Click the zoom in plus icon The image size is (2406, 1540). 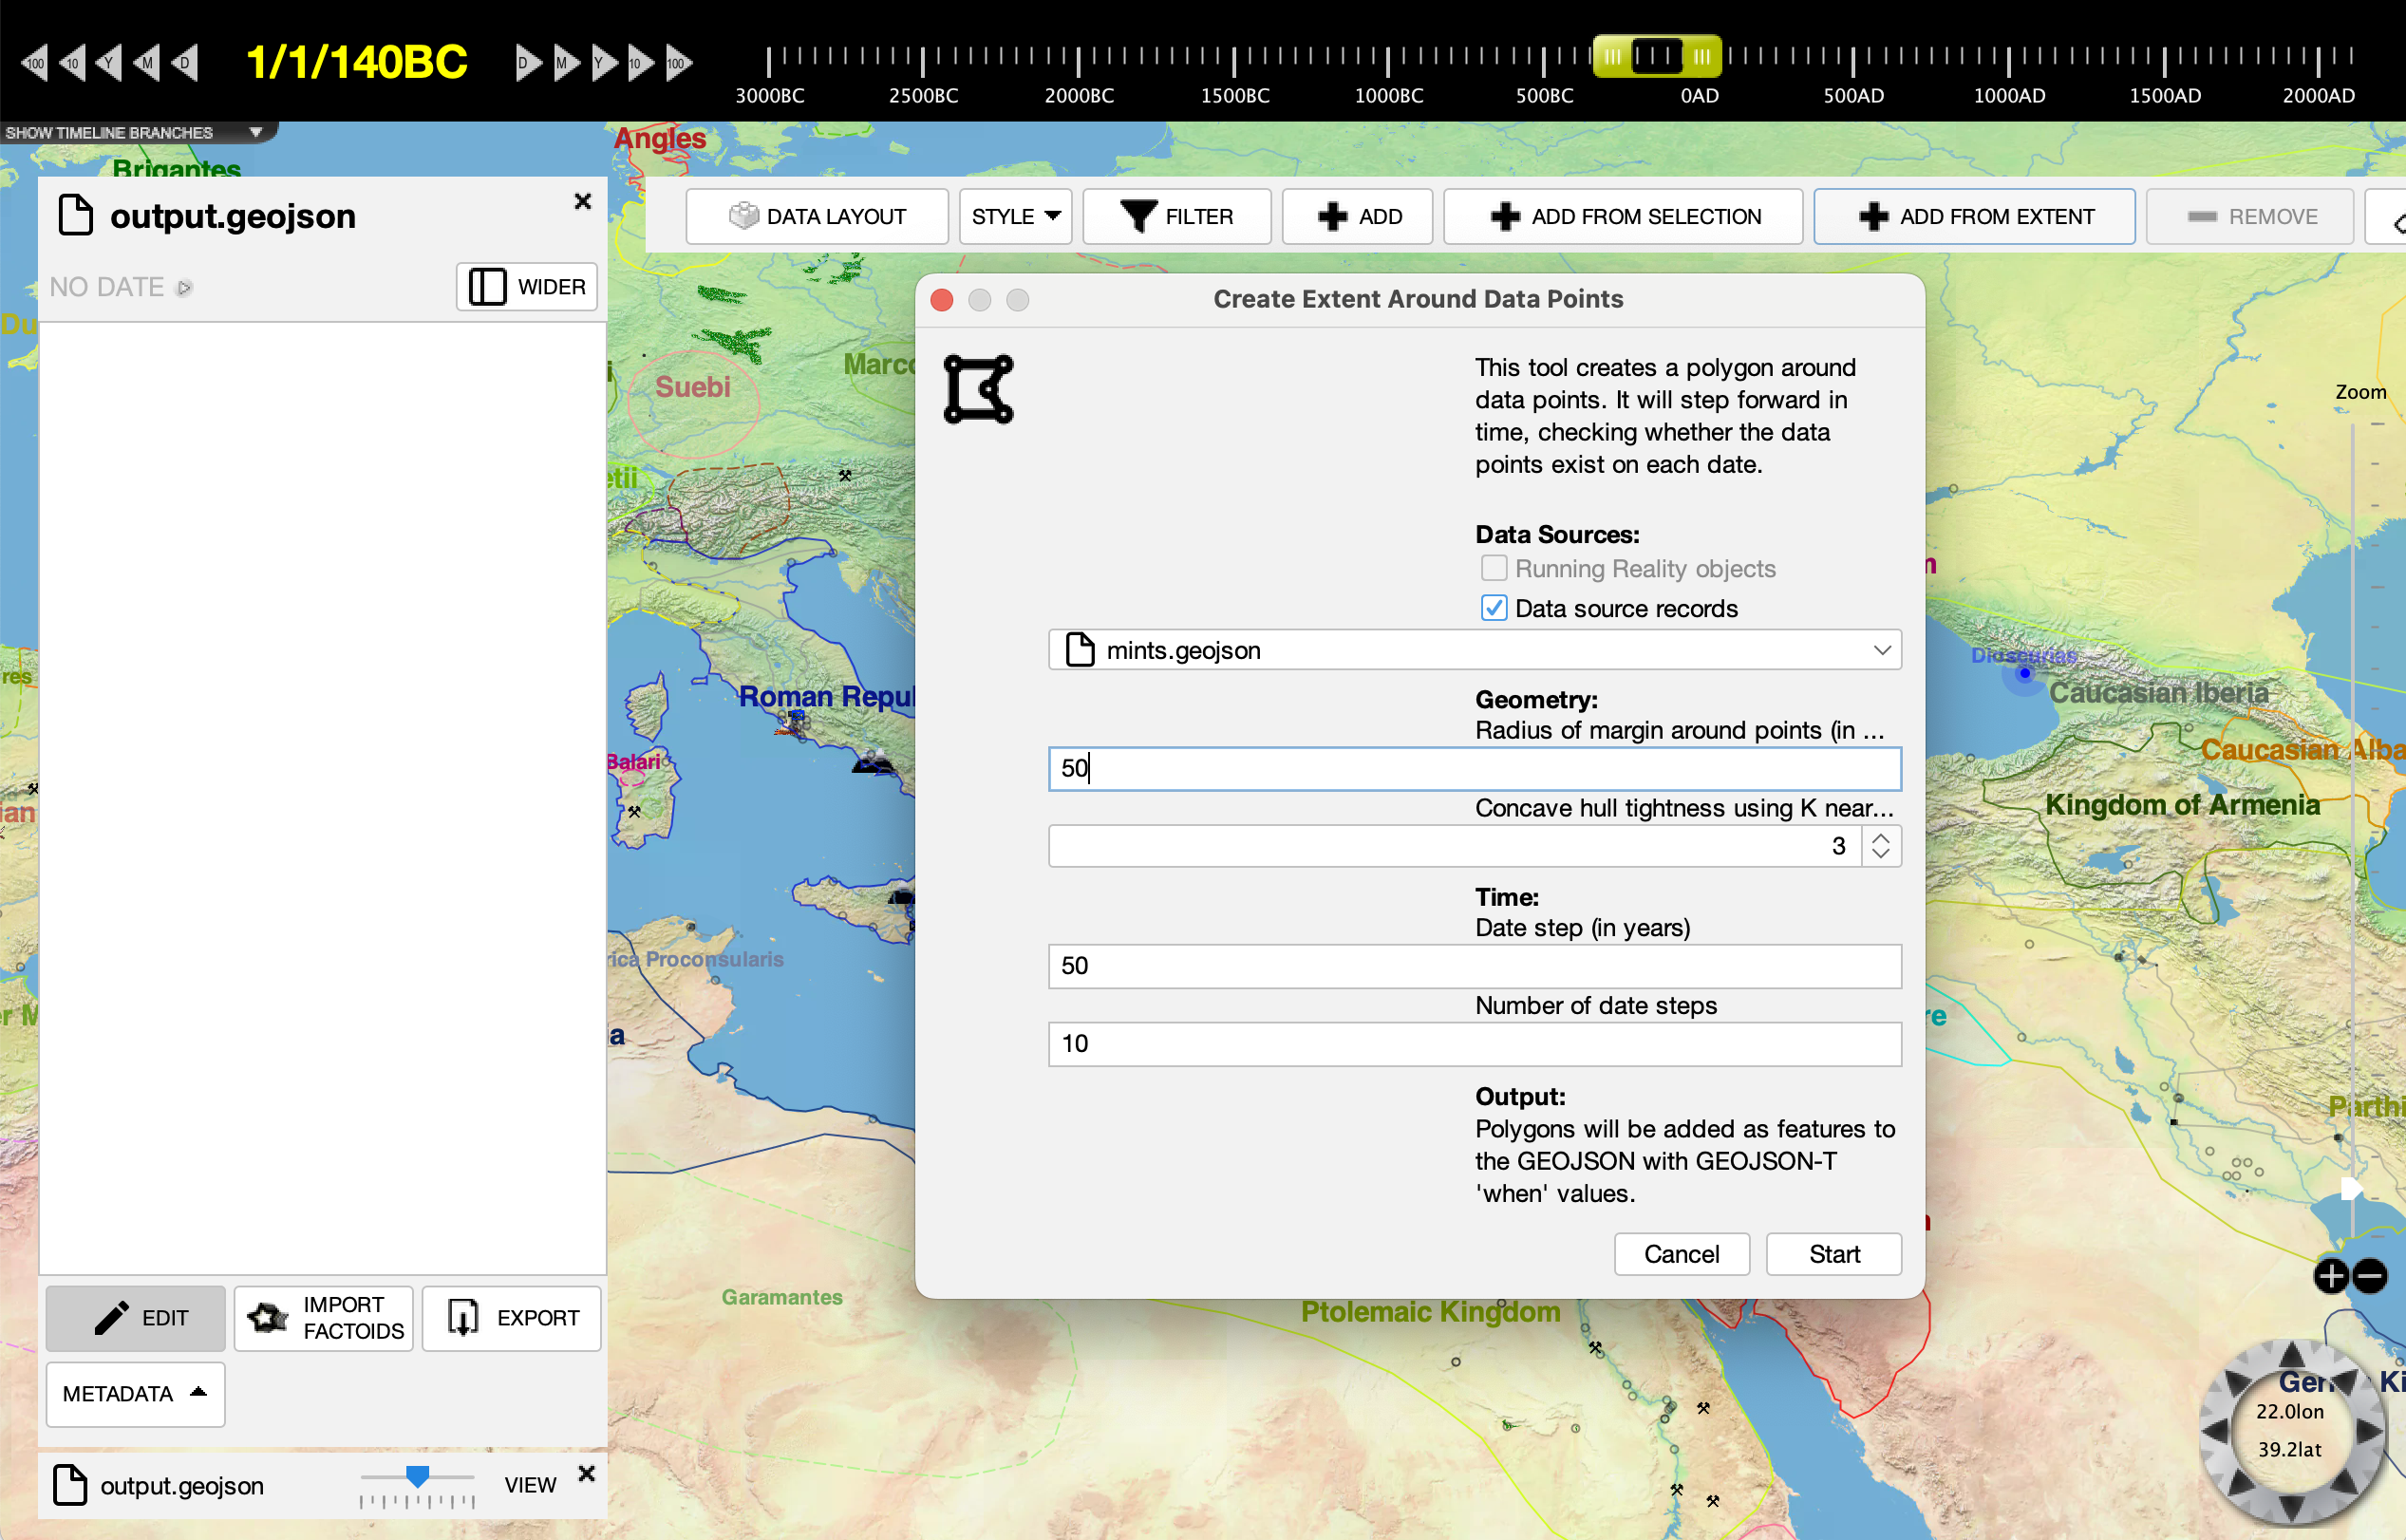tap(2331, 1276)
